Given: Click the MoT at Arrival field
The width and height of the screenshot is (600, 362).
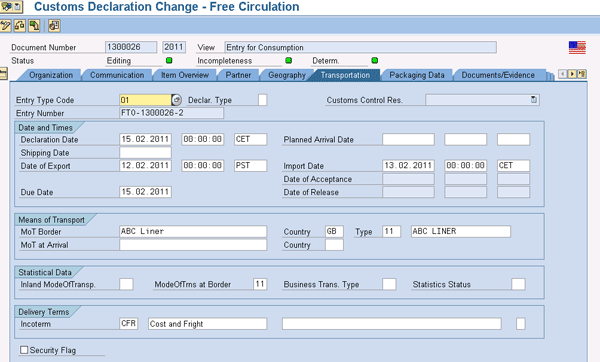Looking at the screenshot, I should coord(193,245).
